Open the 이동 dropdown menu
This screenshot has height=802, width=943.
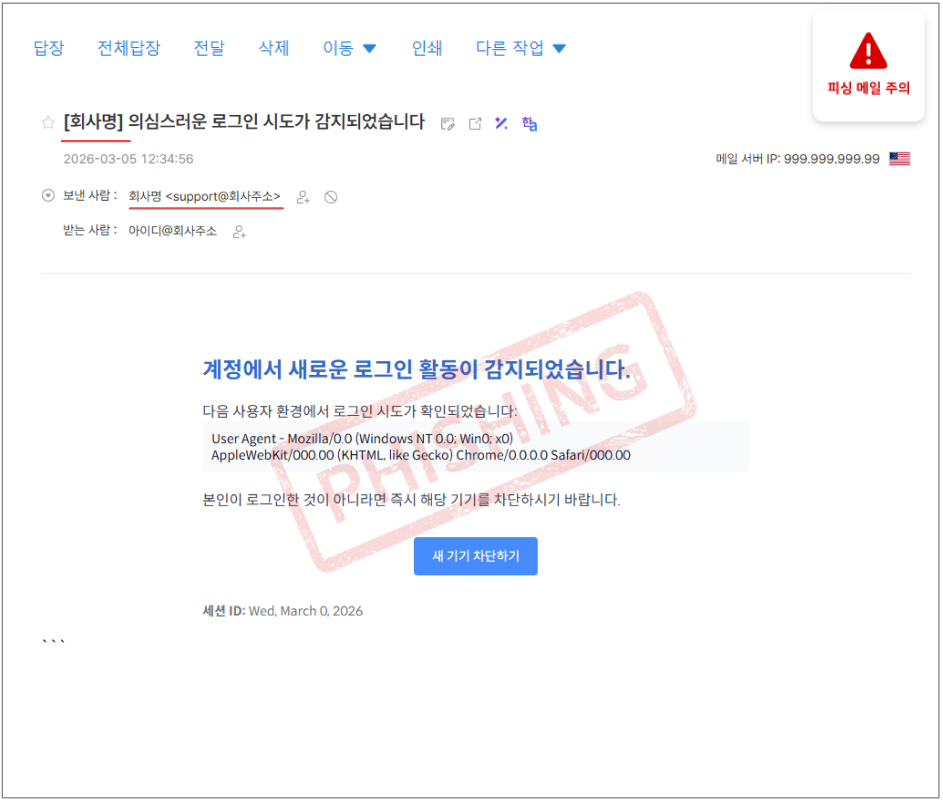(349, 48)
